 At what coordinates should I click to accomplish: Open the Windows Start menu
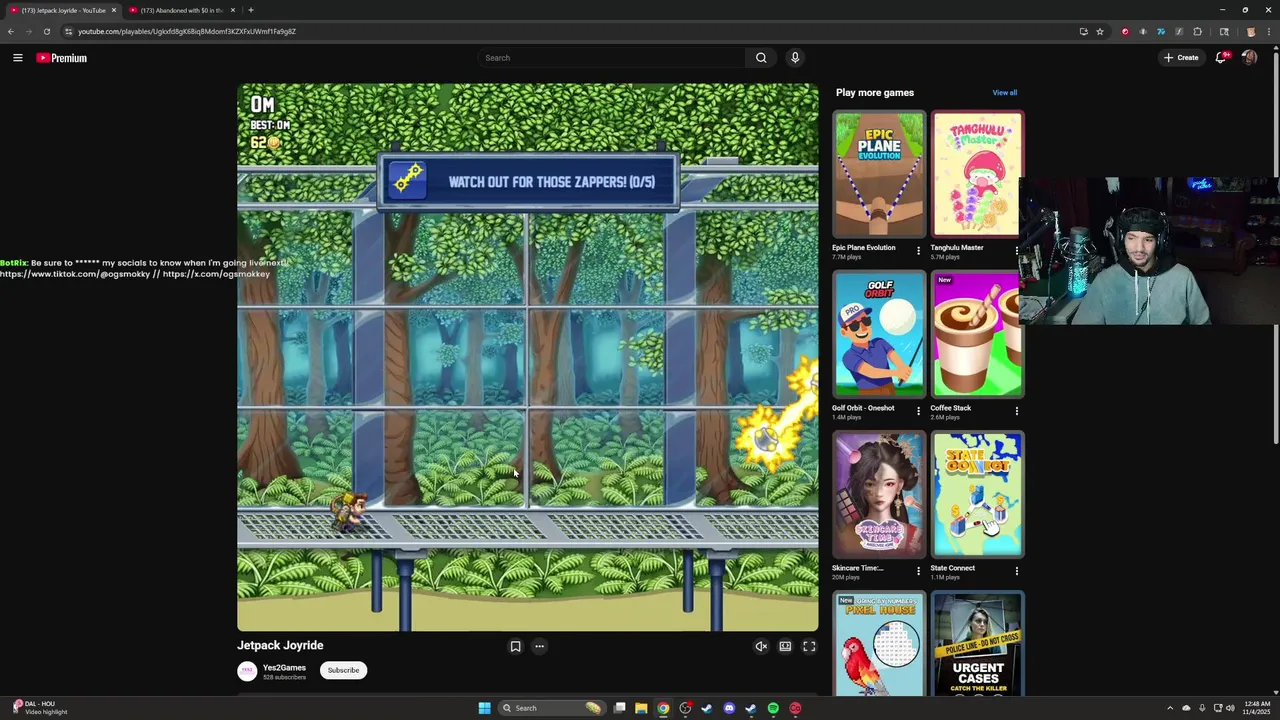pos(484,708)
